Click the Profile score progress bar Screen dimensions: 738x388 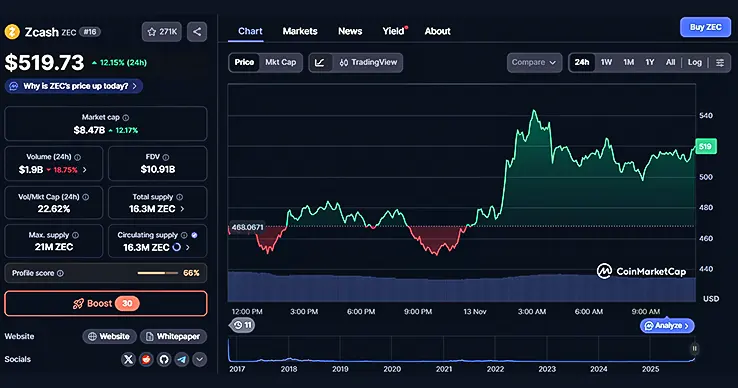pyautogui.click(x=158, y=273)
